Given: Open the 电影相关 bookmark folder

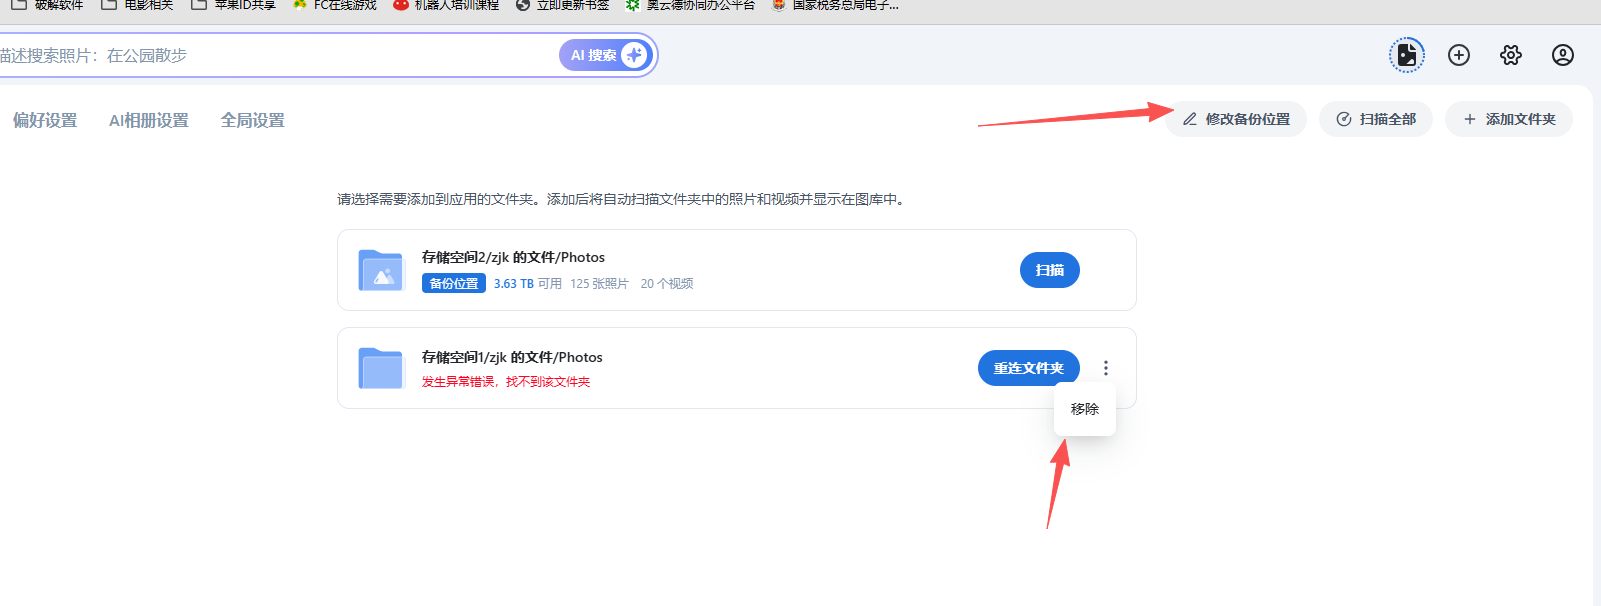Looking at the screenshot, I should 137,5.
